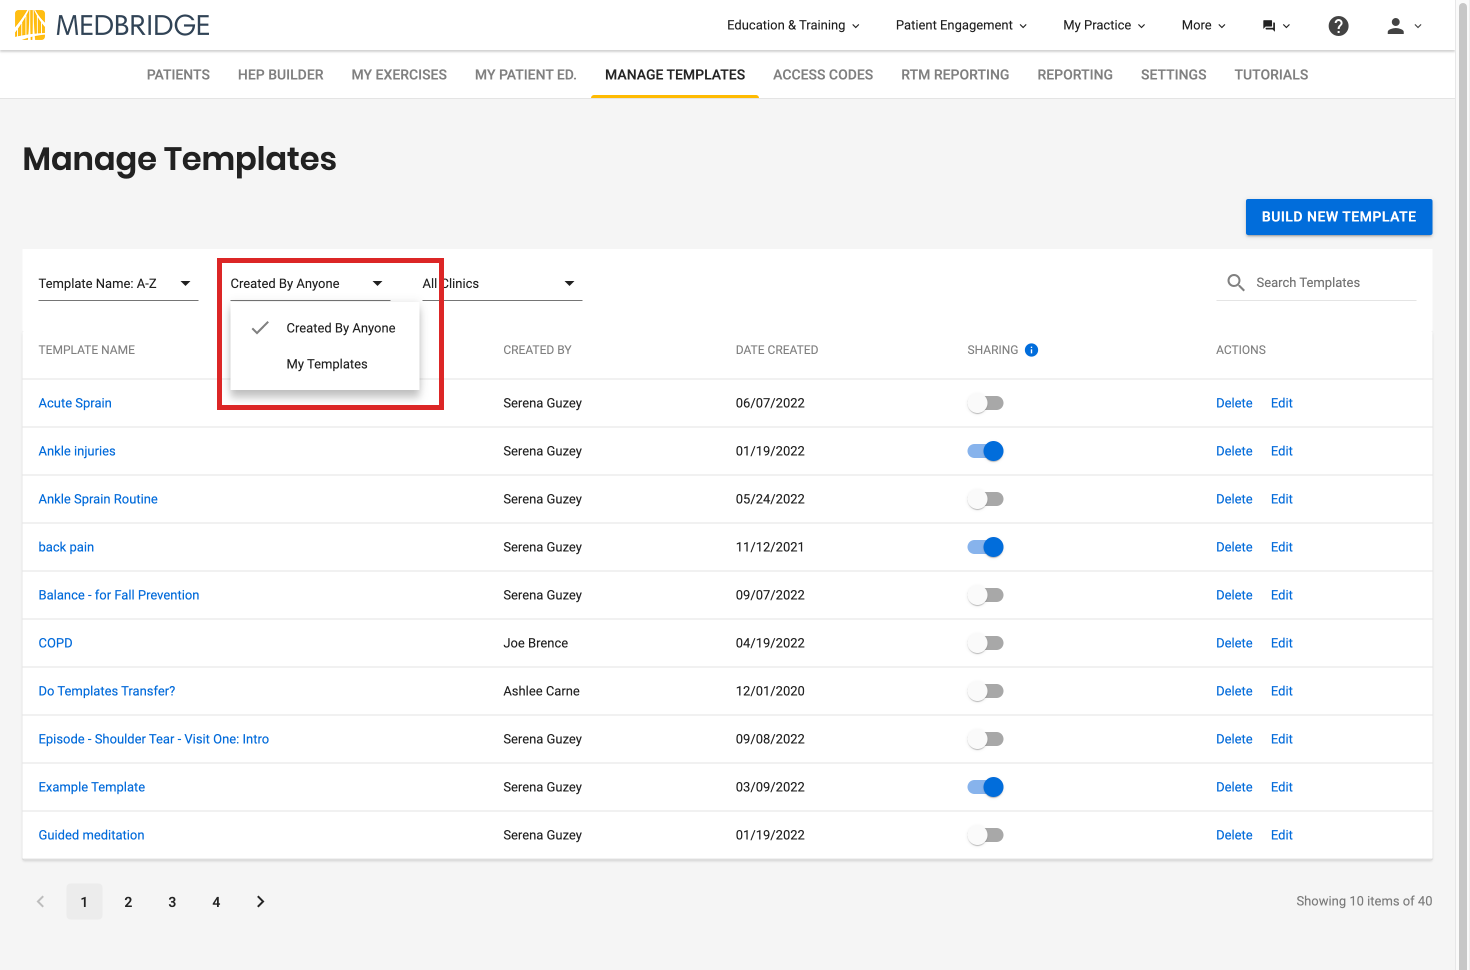Click the Joe Brence creator cell
1470x970 pixels.
point(536,643)
